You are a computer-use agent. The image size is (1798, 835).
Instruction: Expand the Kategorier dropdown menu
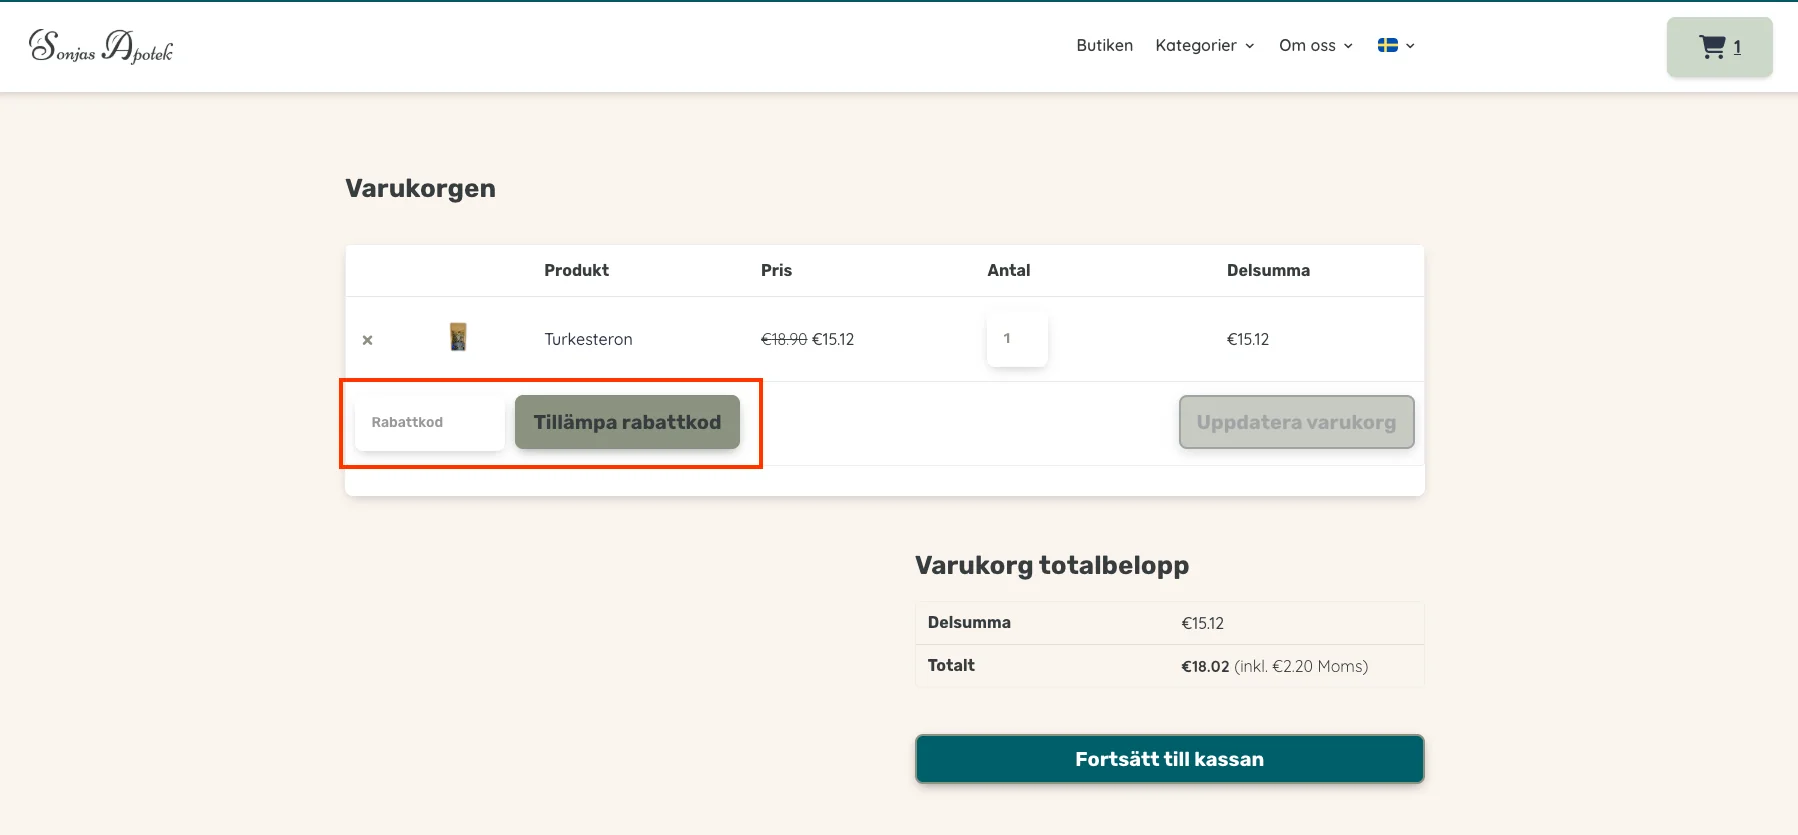[x=1196, y=45]
